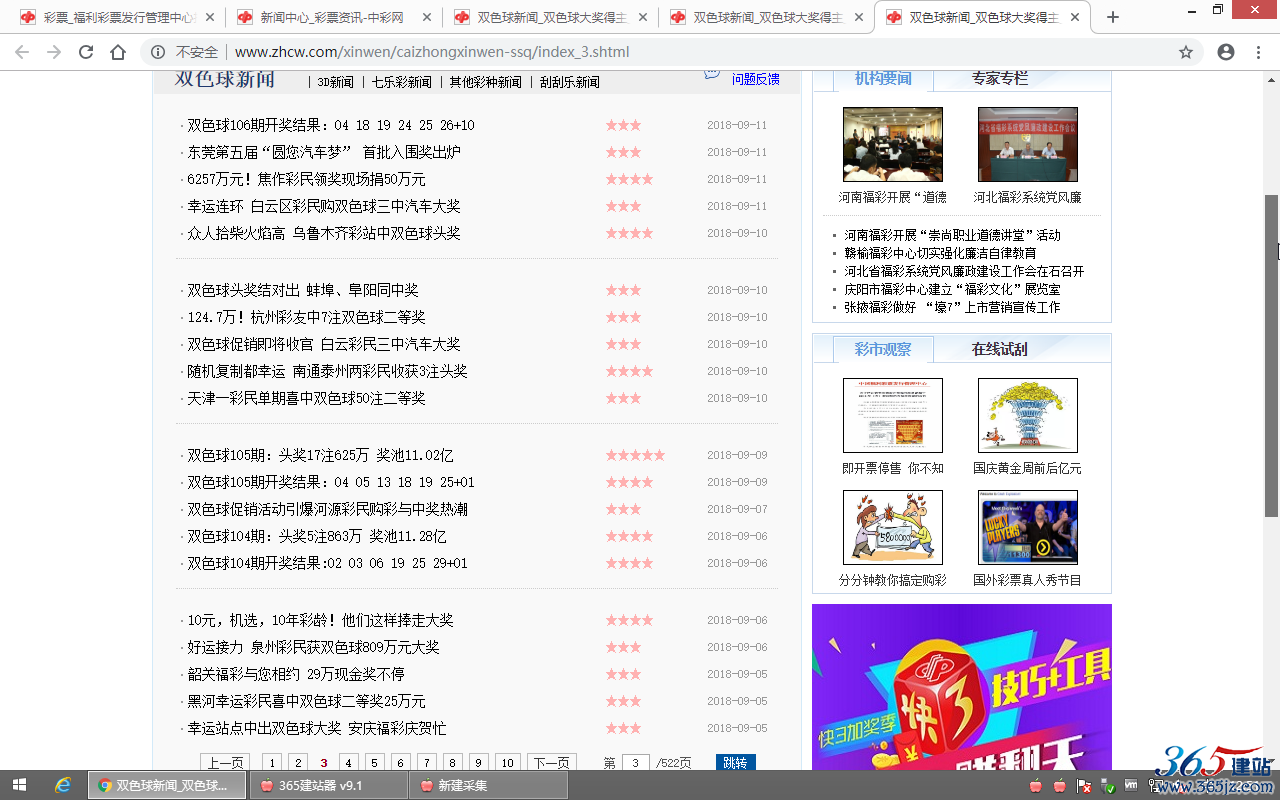Switch to the 彩票_福利彩票发行管理中心 tab

(118, 17)
